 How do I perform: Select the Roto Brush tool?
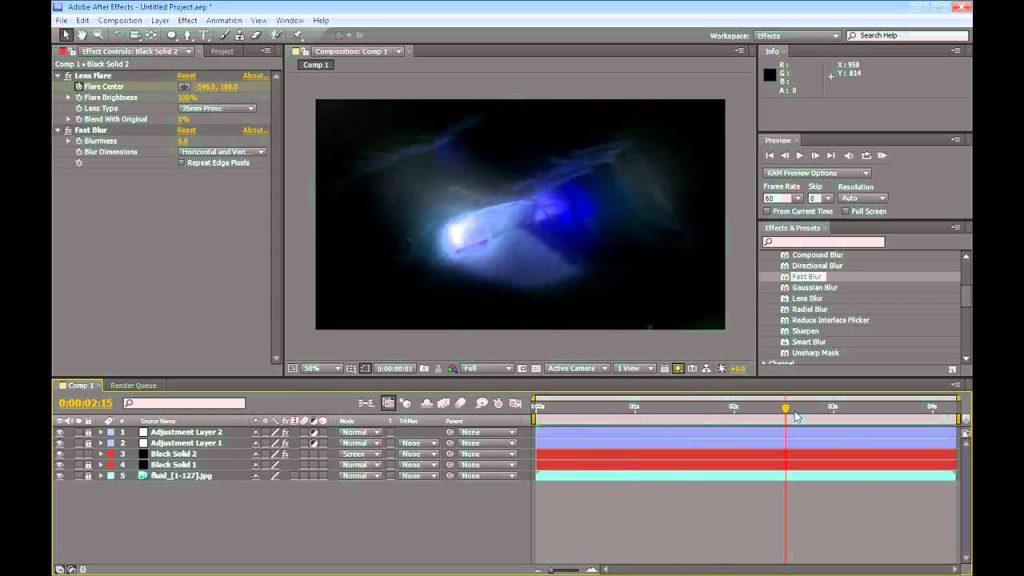[277, 35]
